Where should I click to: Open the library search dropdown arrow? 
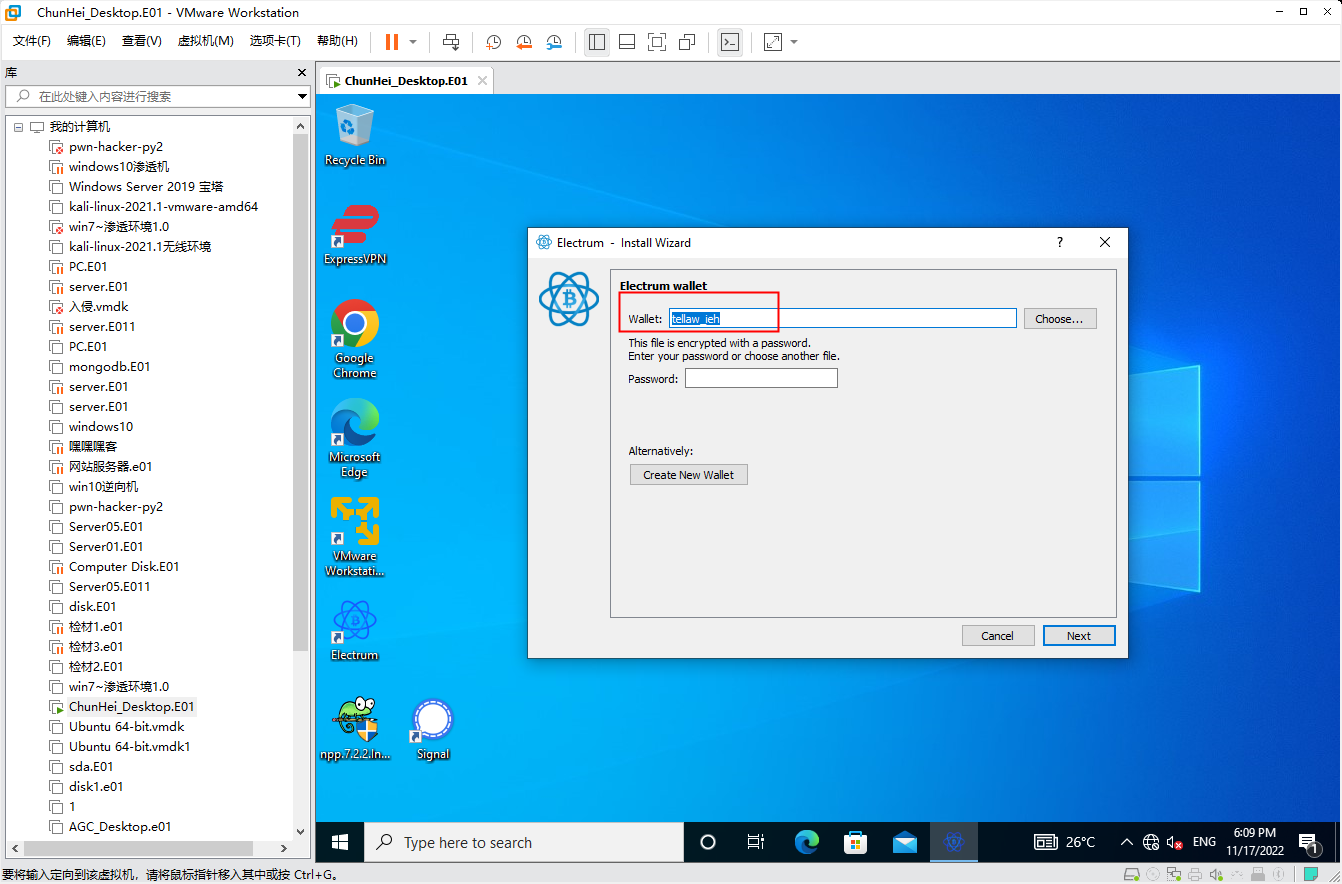pyautogui.click(x=302, y=97)
